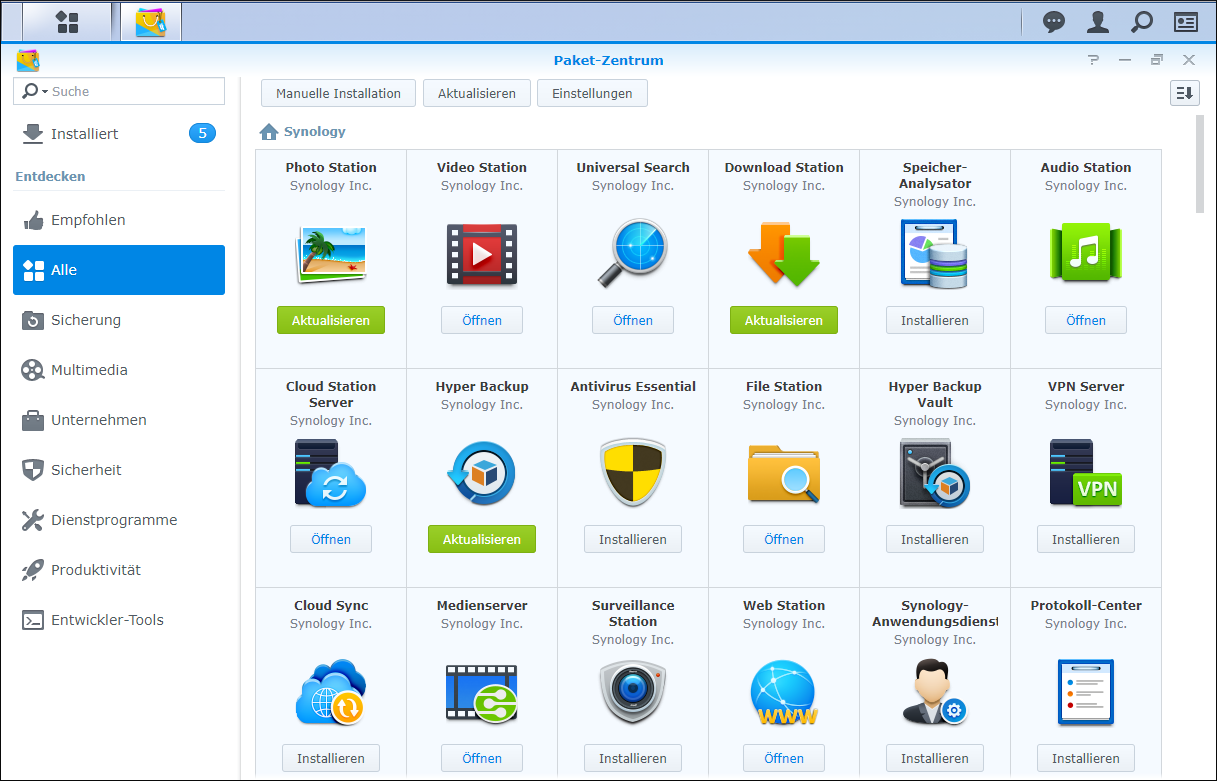Click the Cloud Station Server icon

tap(331, 472)
